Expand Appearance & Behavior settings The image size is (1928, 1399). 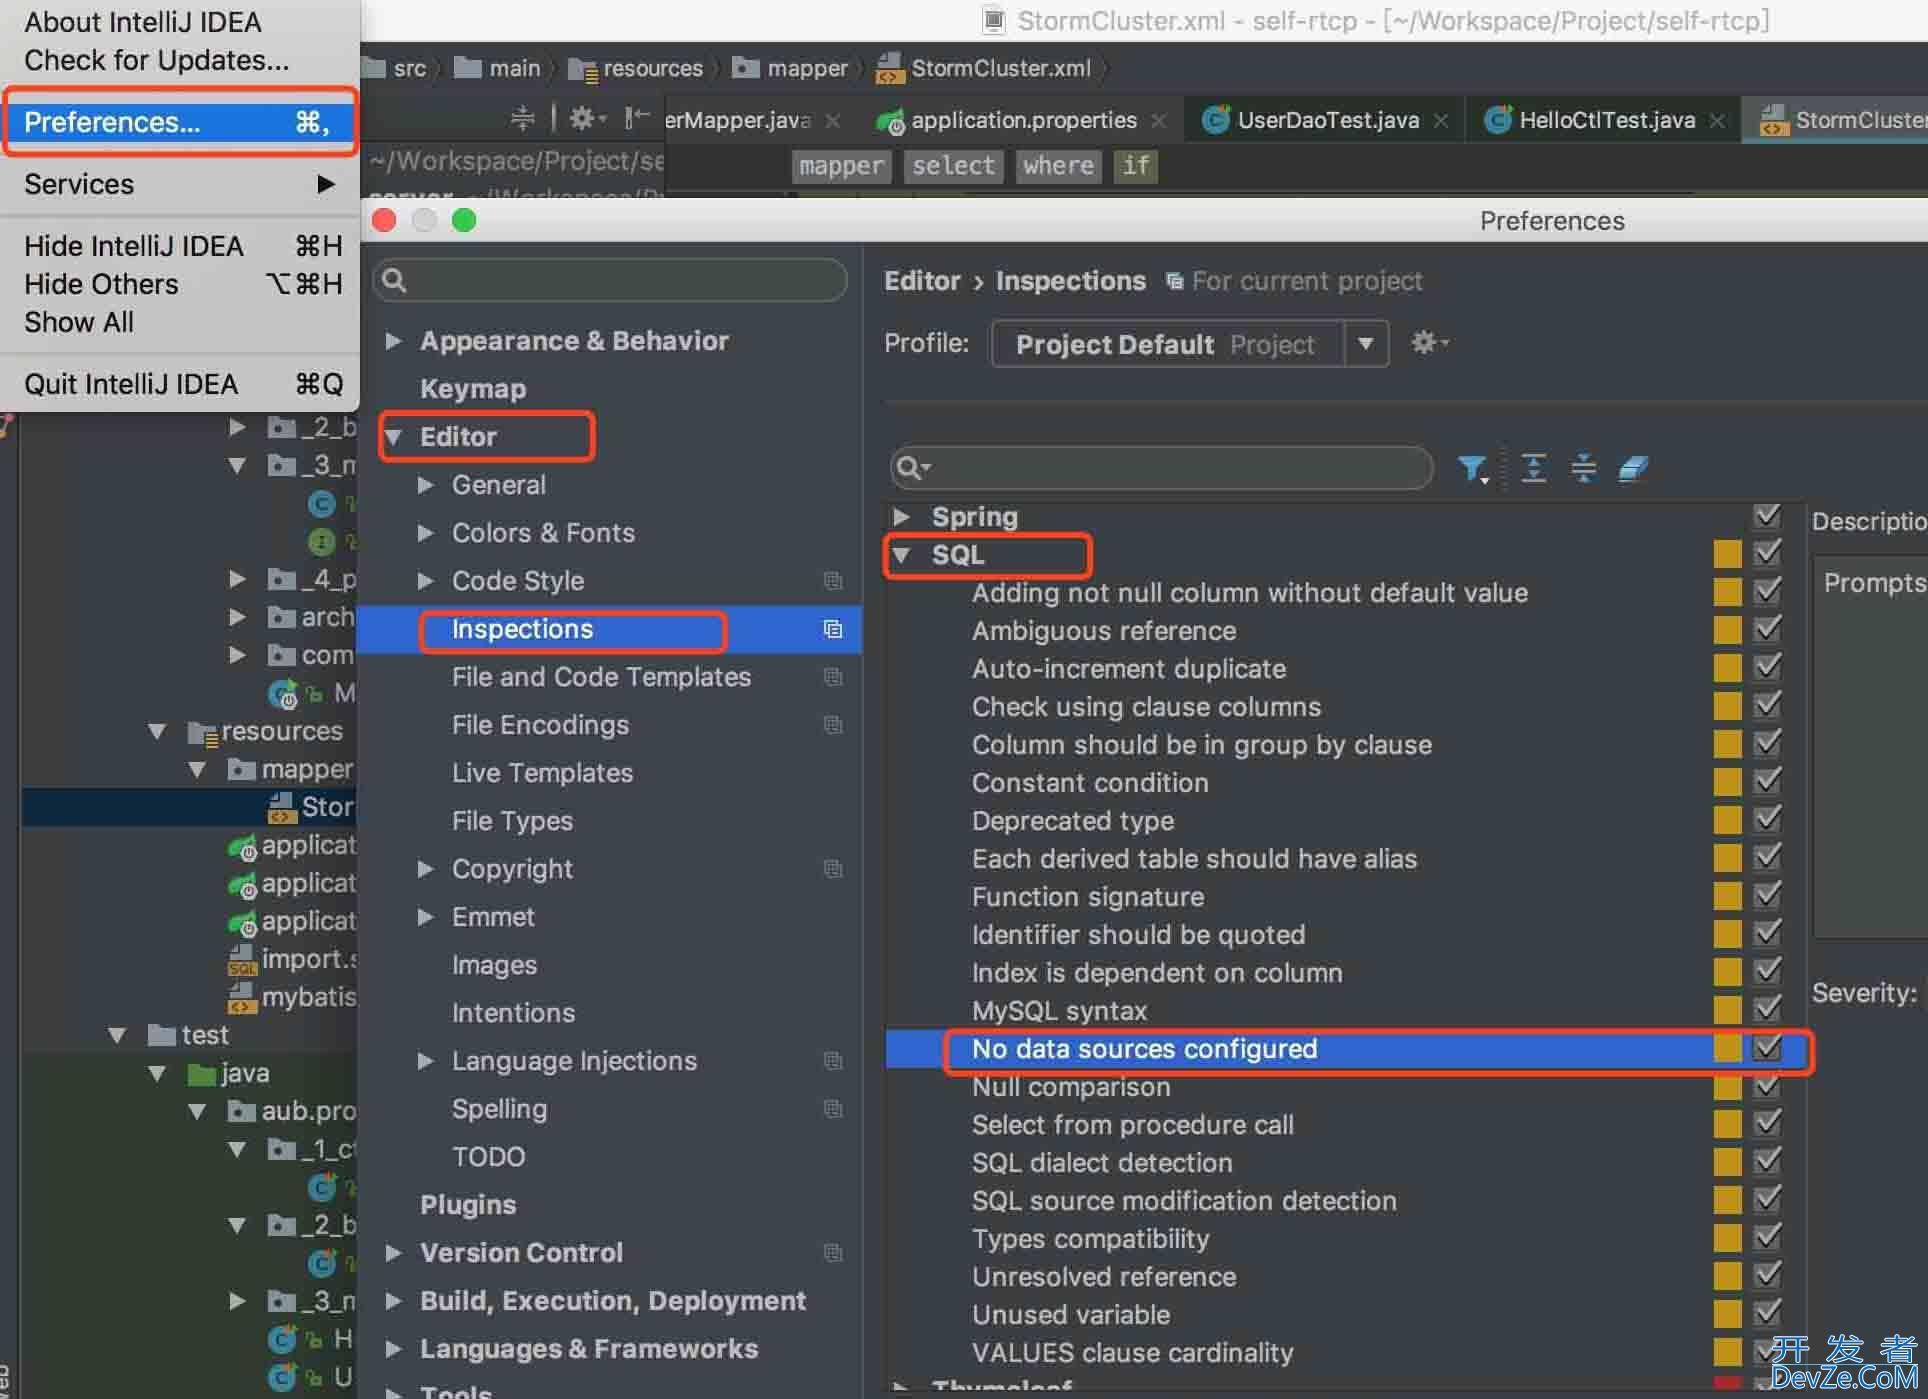[x=394, y=341]
